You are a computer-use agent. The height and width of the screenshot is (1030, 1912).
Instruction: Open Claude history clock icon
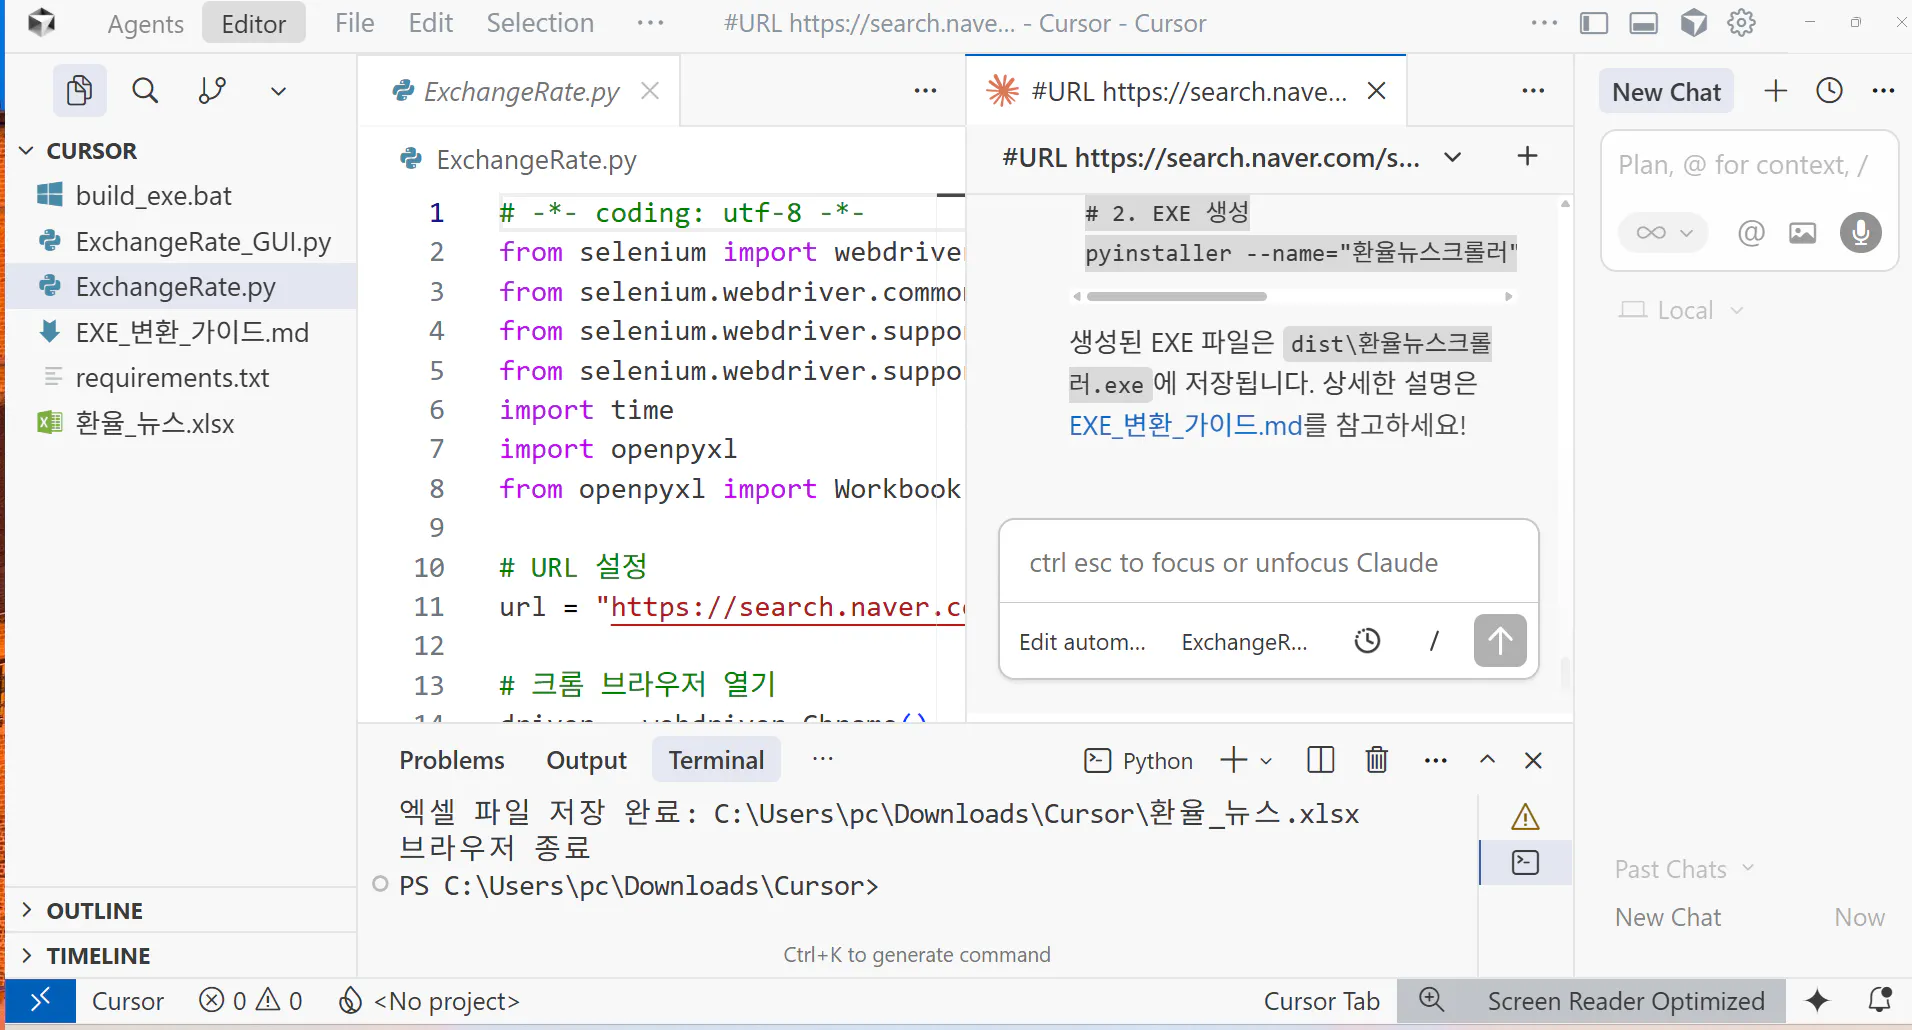click(1367, 641)
